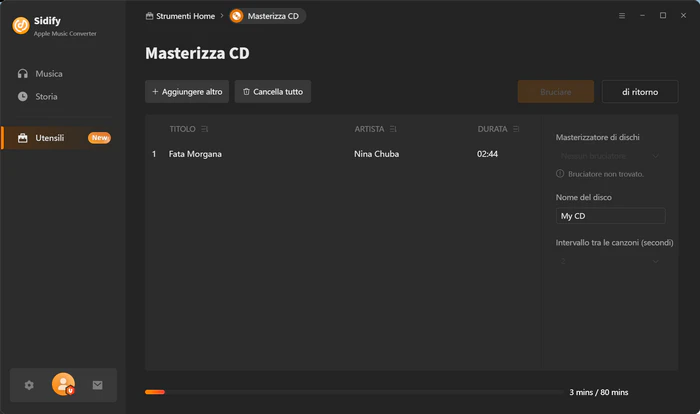The width and height of the screenshot is (700, 414).
Task: Open the Intervallo tra le canzoni dropdown
Action: pos(610,261)
